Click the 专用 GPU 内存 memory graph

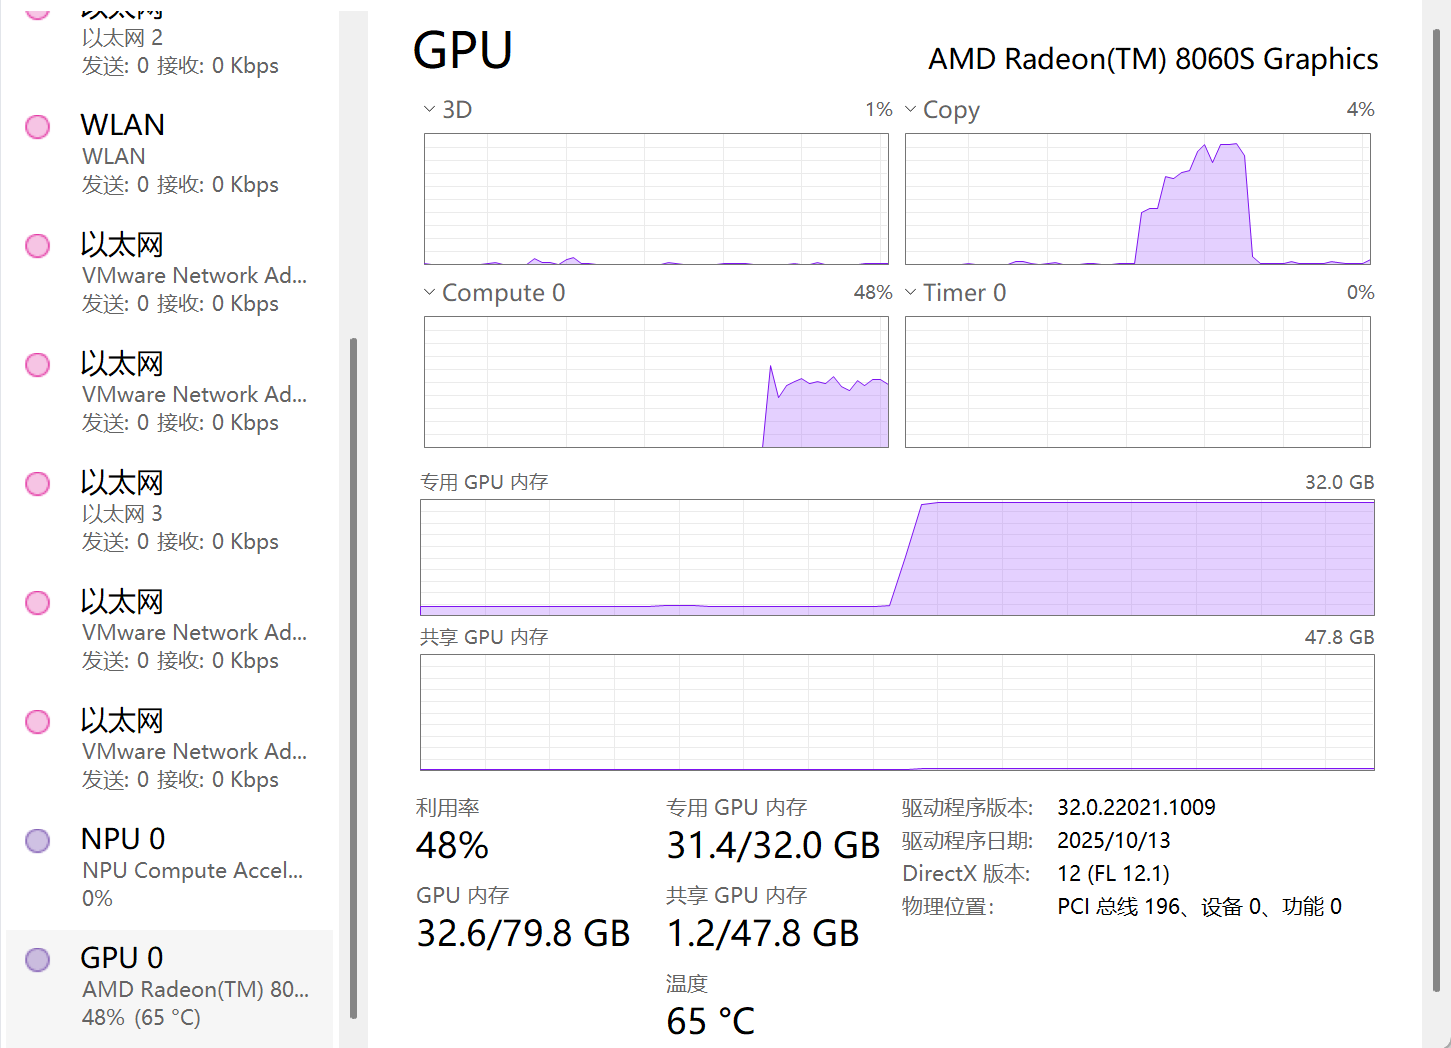(897, 557)
